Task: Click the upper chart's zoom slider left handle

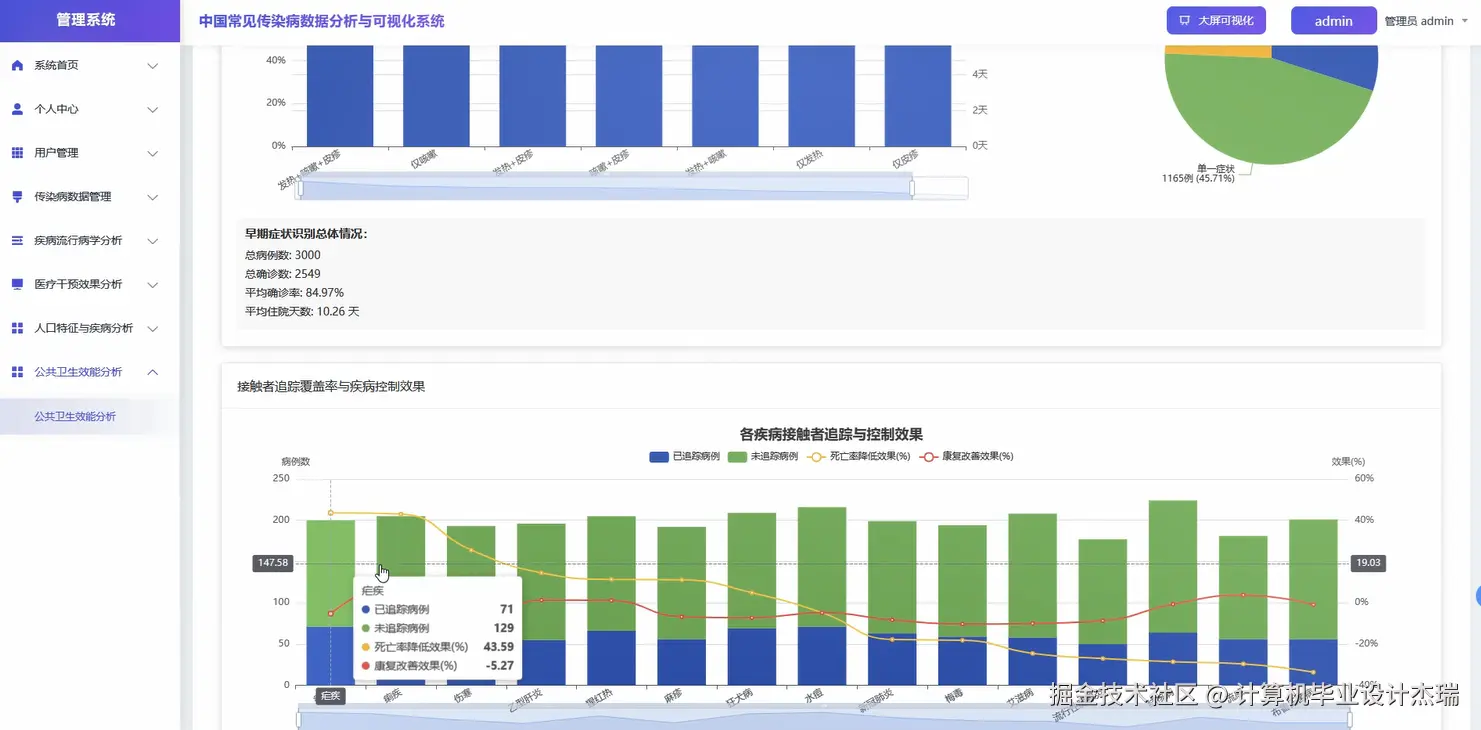Action: tap(299, 188)
